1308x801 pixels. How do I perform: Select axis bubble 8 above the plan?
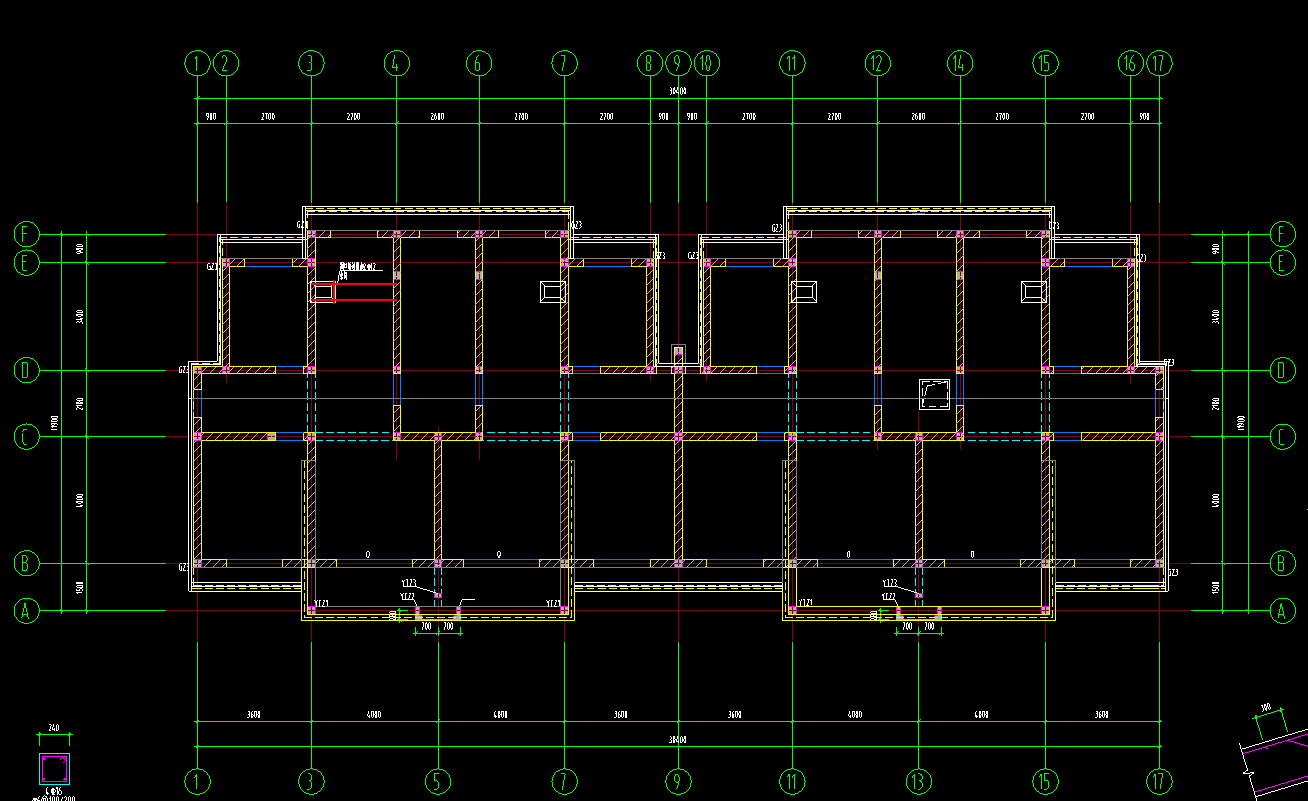coord(649,64)
